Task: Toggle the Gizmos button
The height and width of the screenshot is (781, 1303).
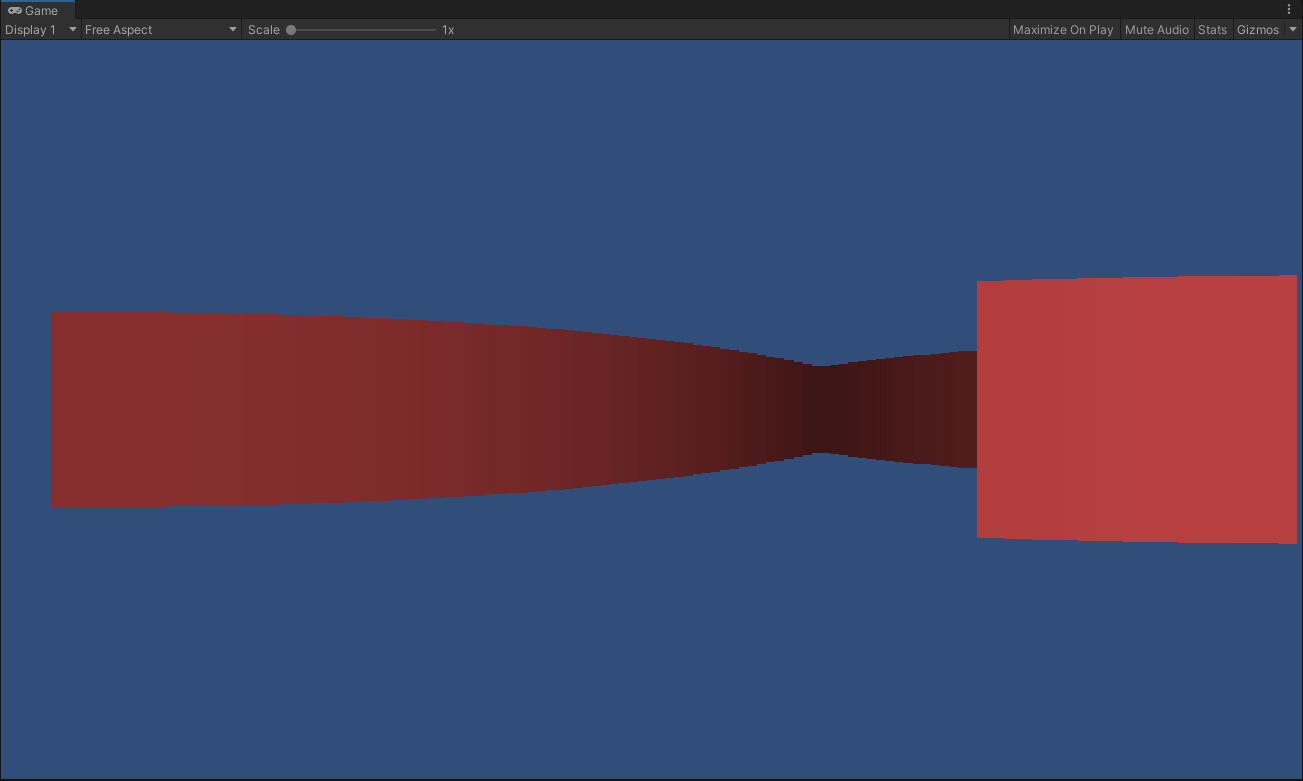Action: (x=1257, y=30)
